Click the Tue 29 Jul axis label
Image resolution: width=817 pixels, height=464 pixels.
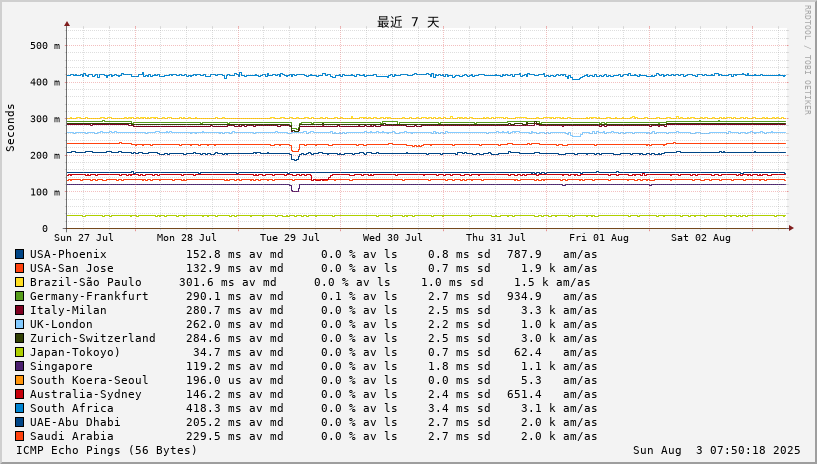click(290, 238)
